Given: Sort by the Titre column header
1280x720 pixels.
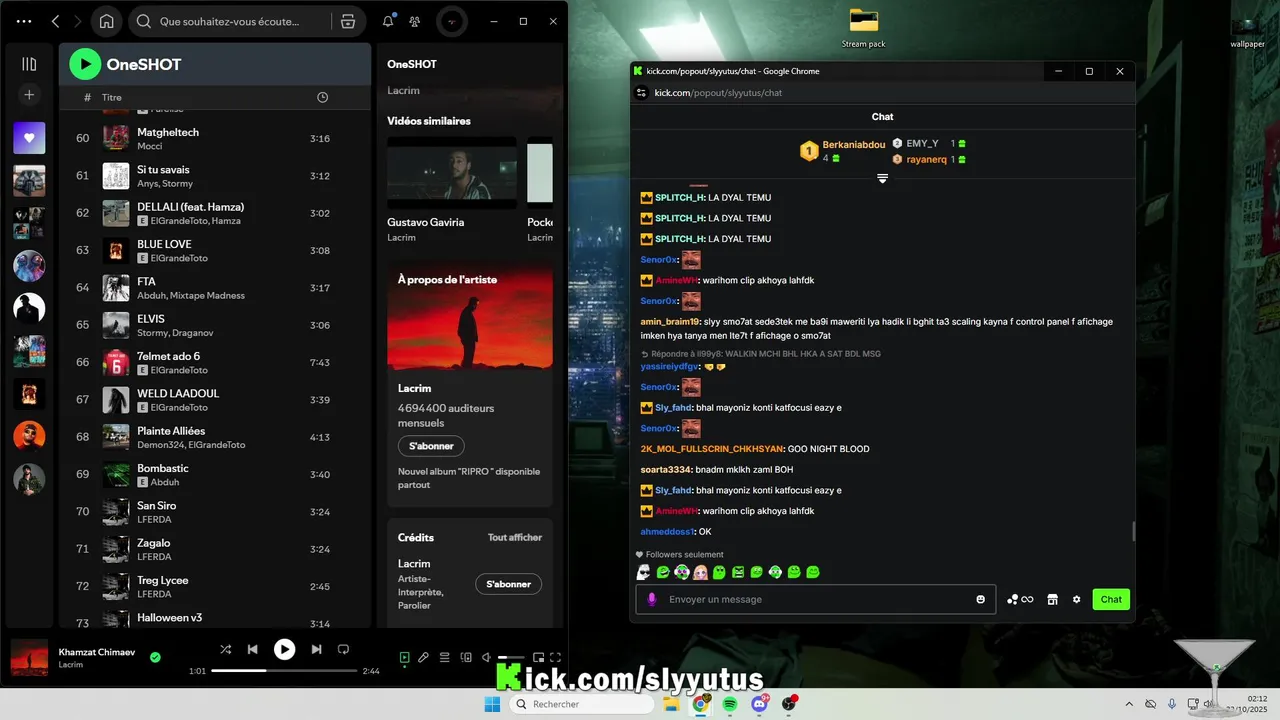Looking at the screenshot, I should pyautogui.click(x=111, y=97).
